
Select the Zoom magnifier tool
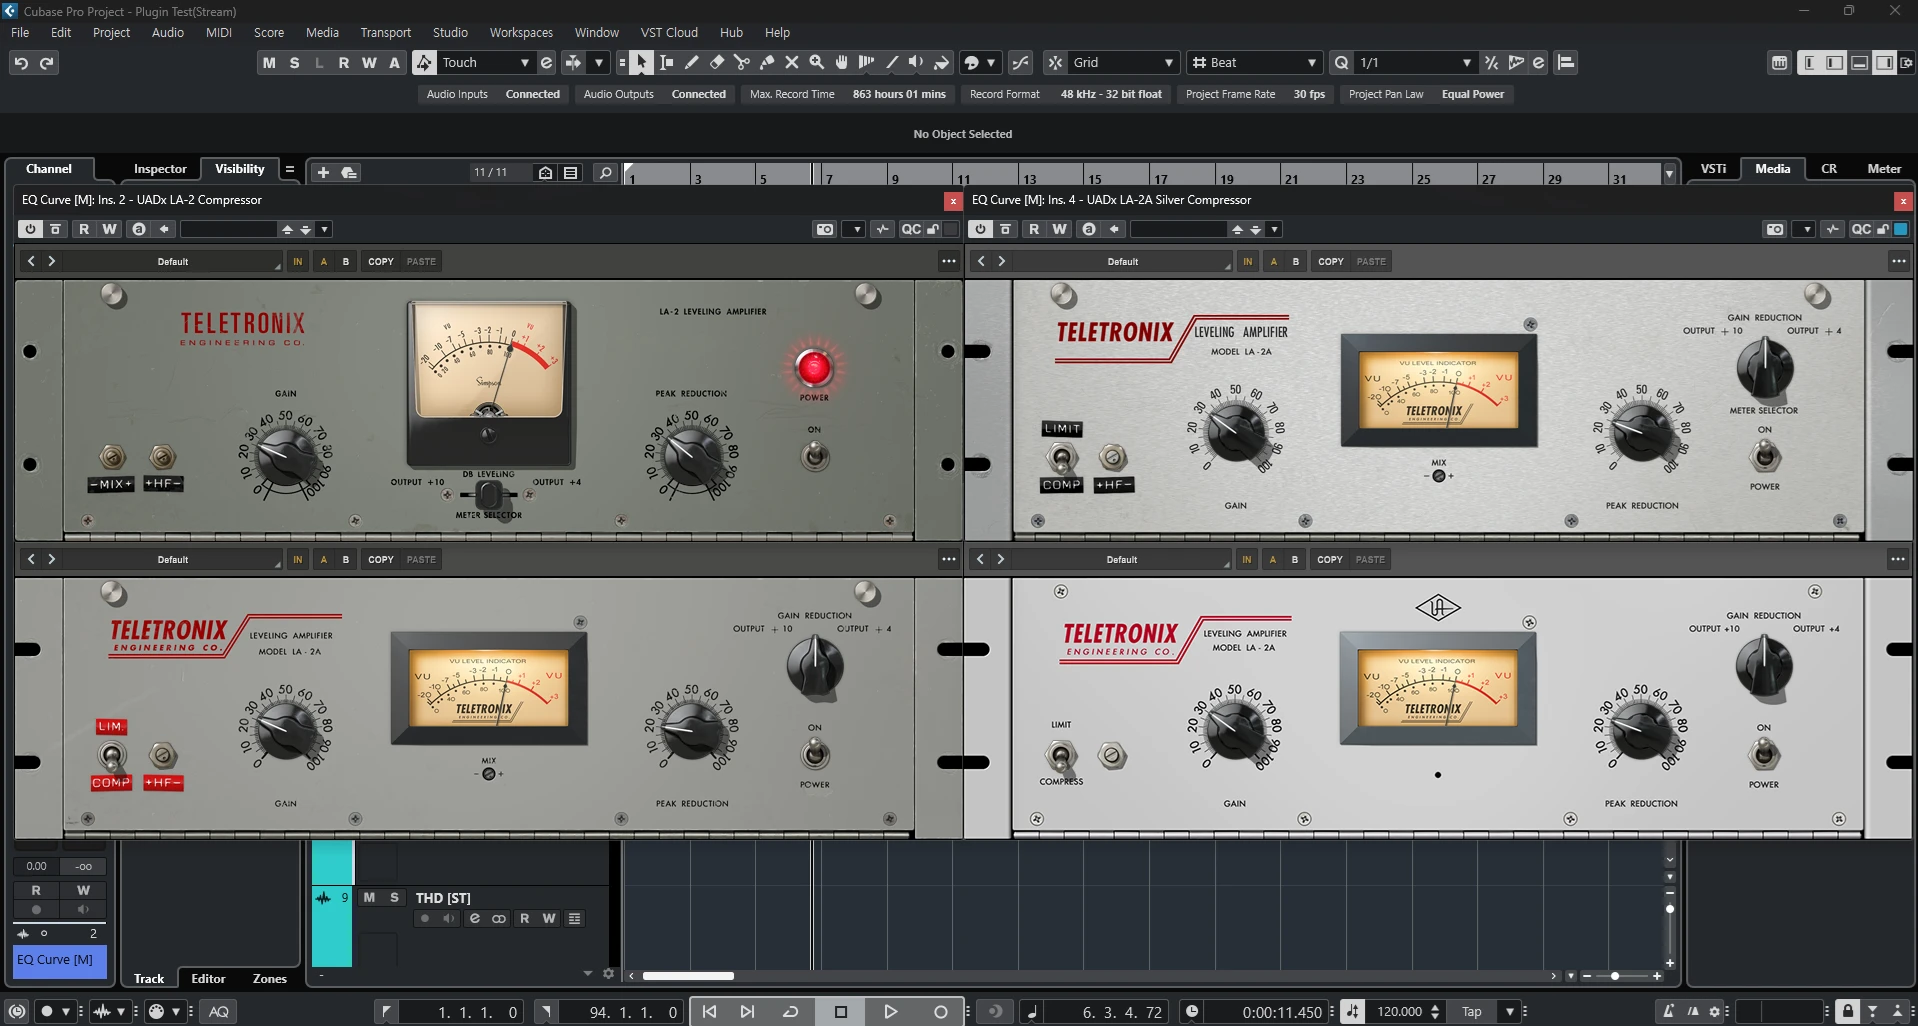tap(816, 62)
